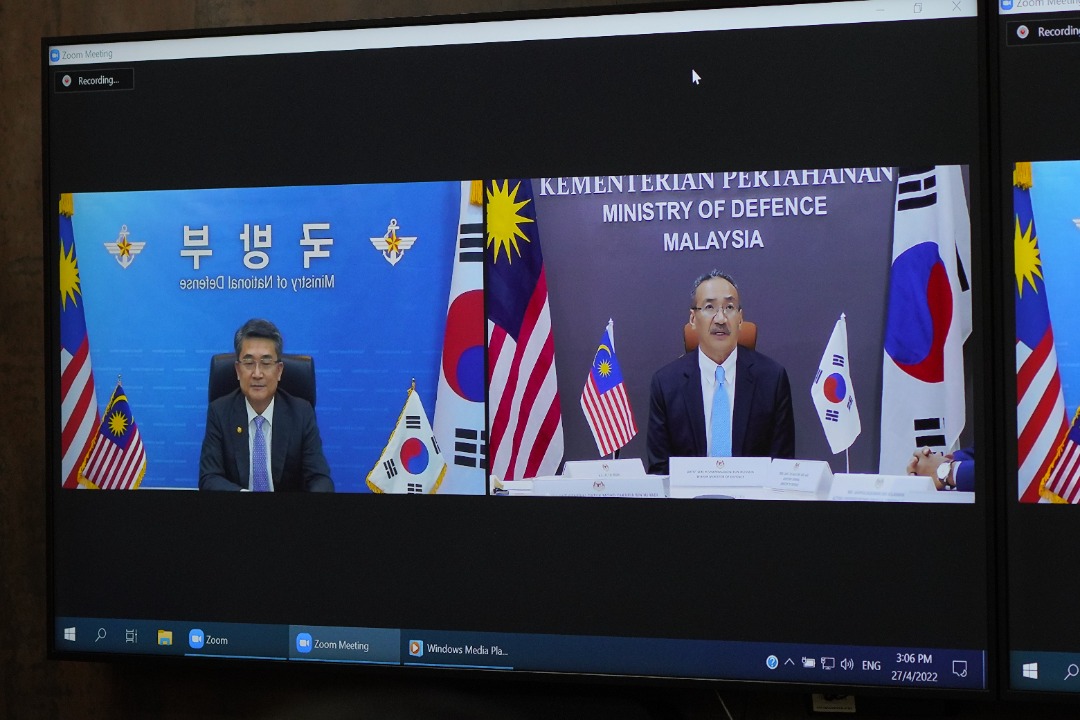Open the ENG input language selector

pos(871,665)
